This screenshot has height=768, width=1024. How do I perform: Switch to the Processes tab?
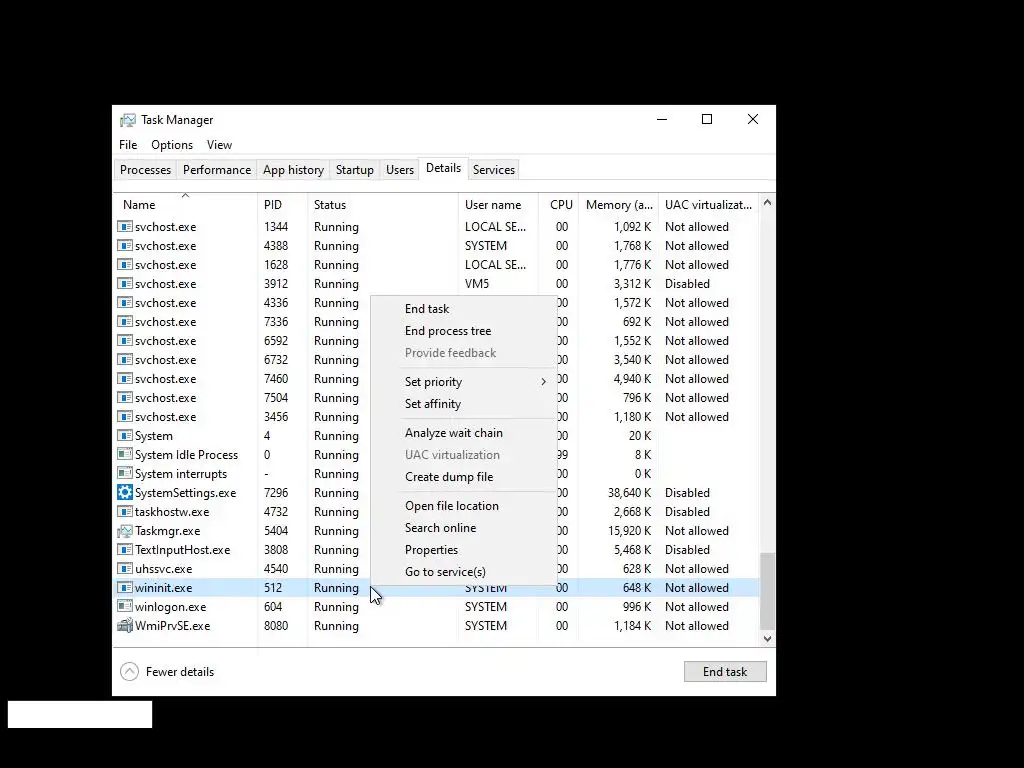[x=145, y=170]
